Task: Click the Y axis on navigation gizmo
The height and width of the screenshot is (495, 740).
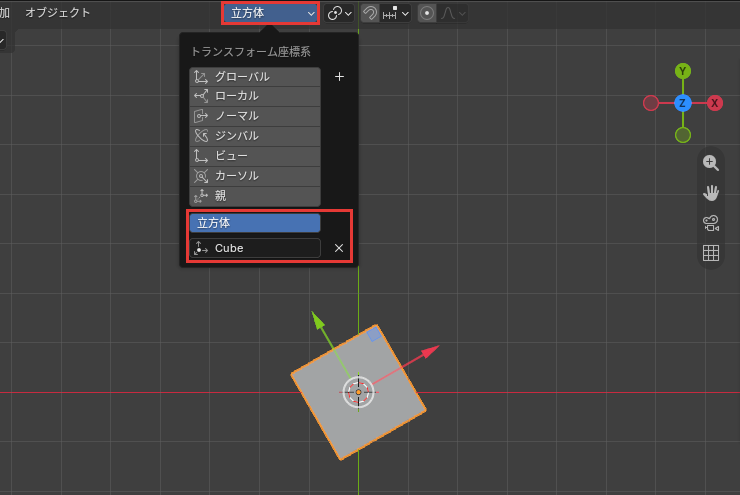Action: tap(682, 71)
